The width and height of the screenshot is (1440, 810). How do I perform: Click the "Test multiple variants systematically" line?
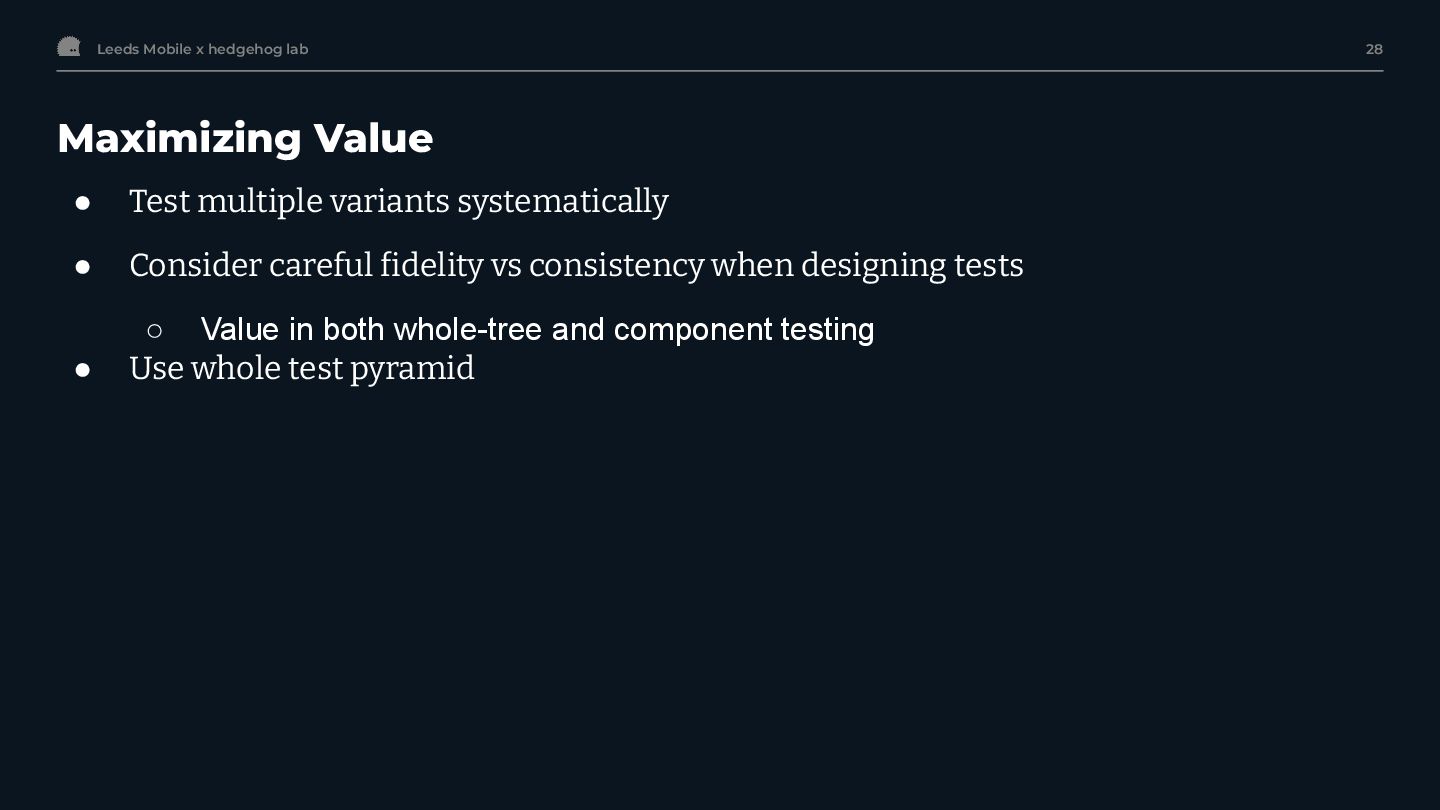pyautogui.click(x=398, y=201)
